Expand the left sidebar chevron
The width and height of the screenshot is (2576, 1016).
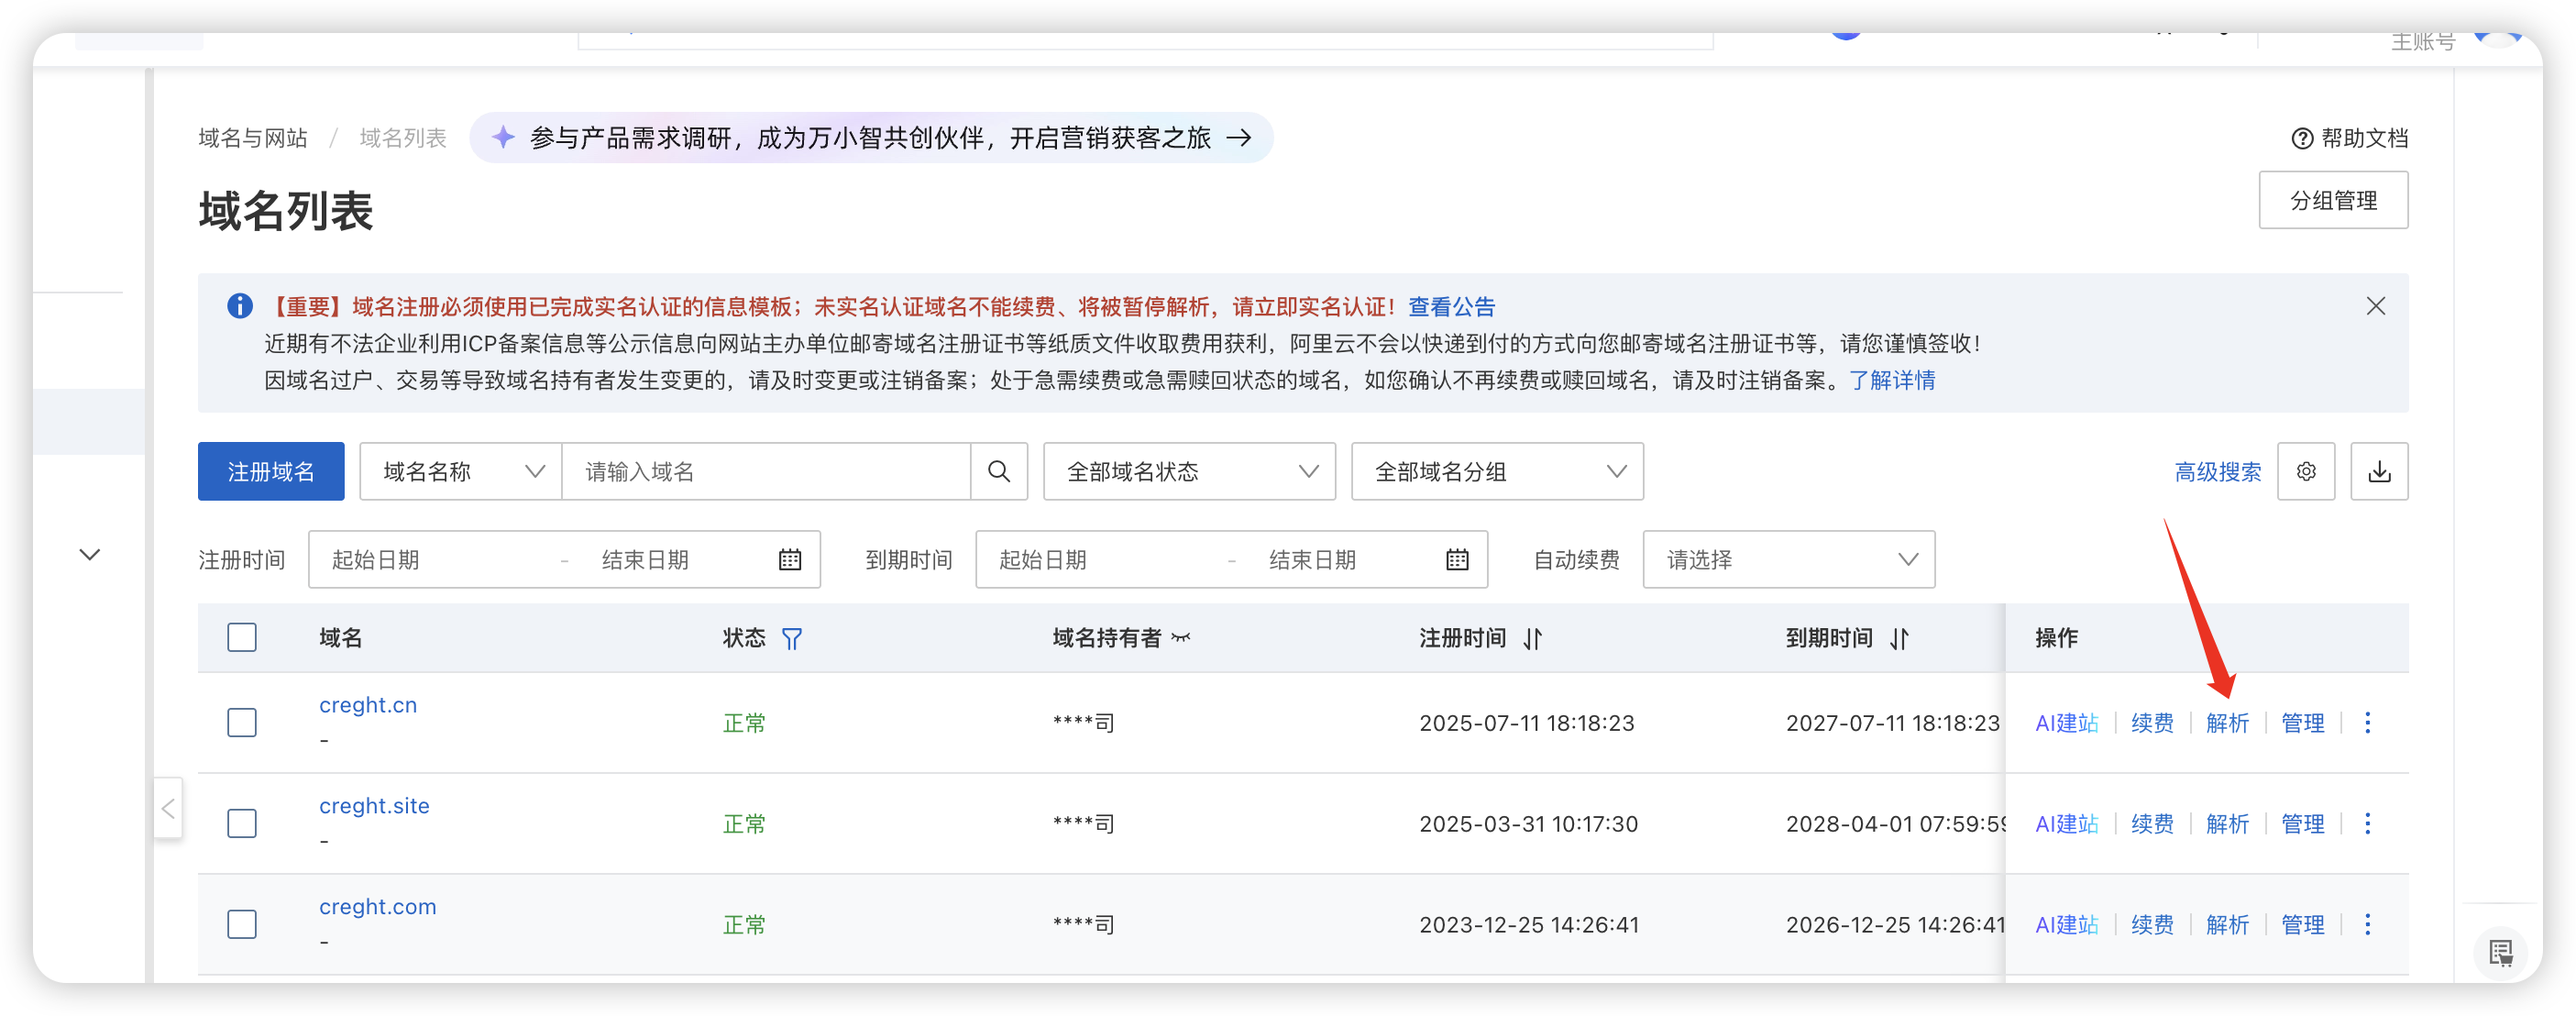pyautogui.click(x=90, y=554)
